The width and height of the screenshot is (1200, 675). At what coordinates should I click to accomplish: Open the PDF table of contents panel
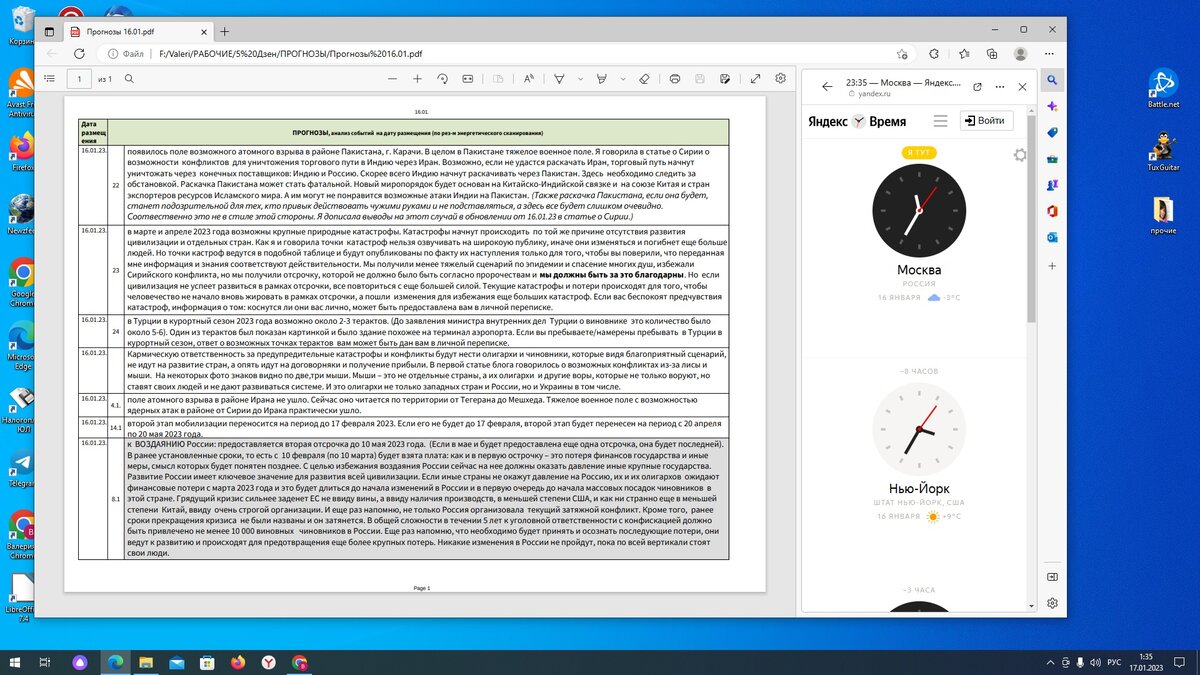pos(50,78)
